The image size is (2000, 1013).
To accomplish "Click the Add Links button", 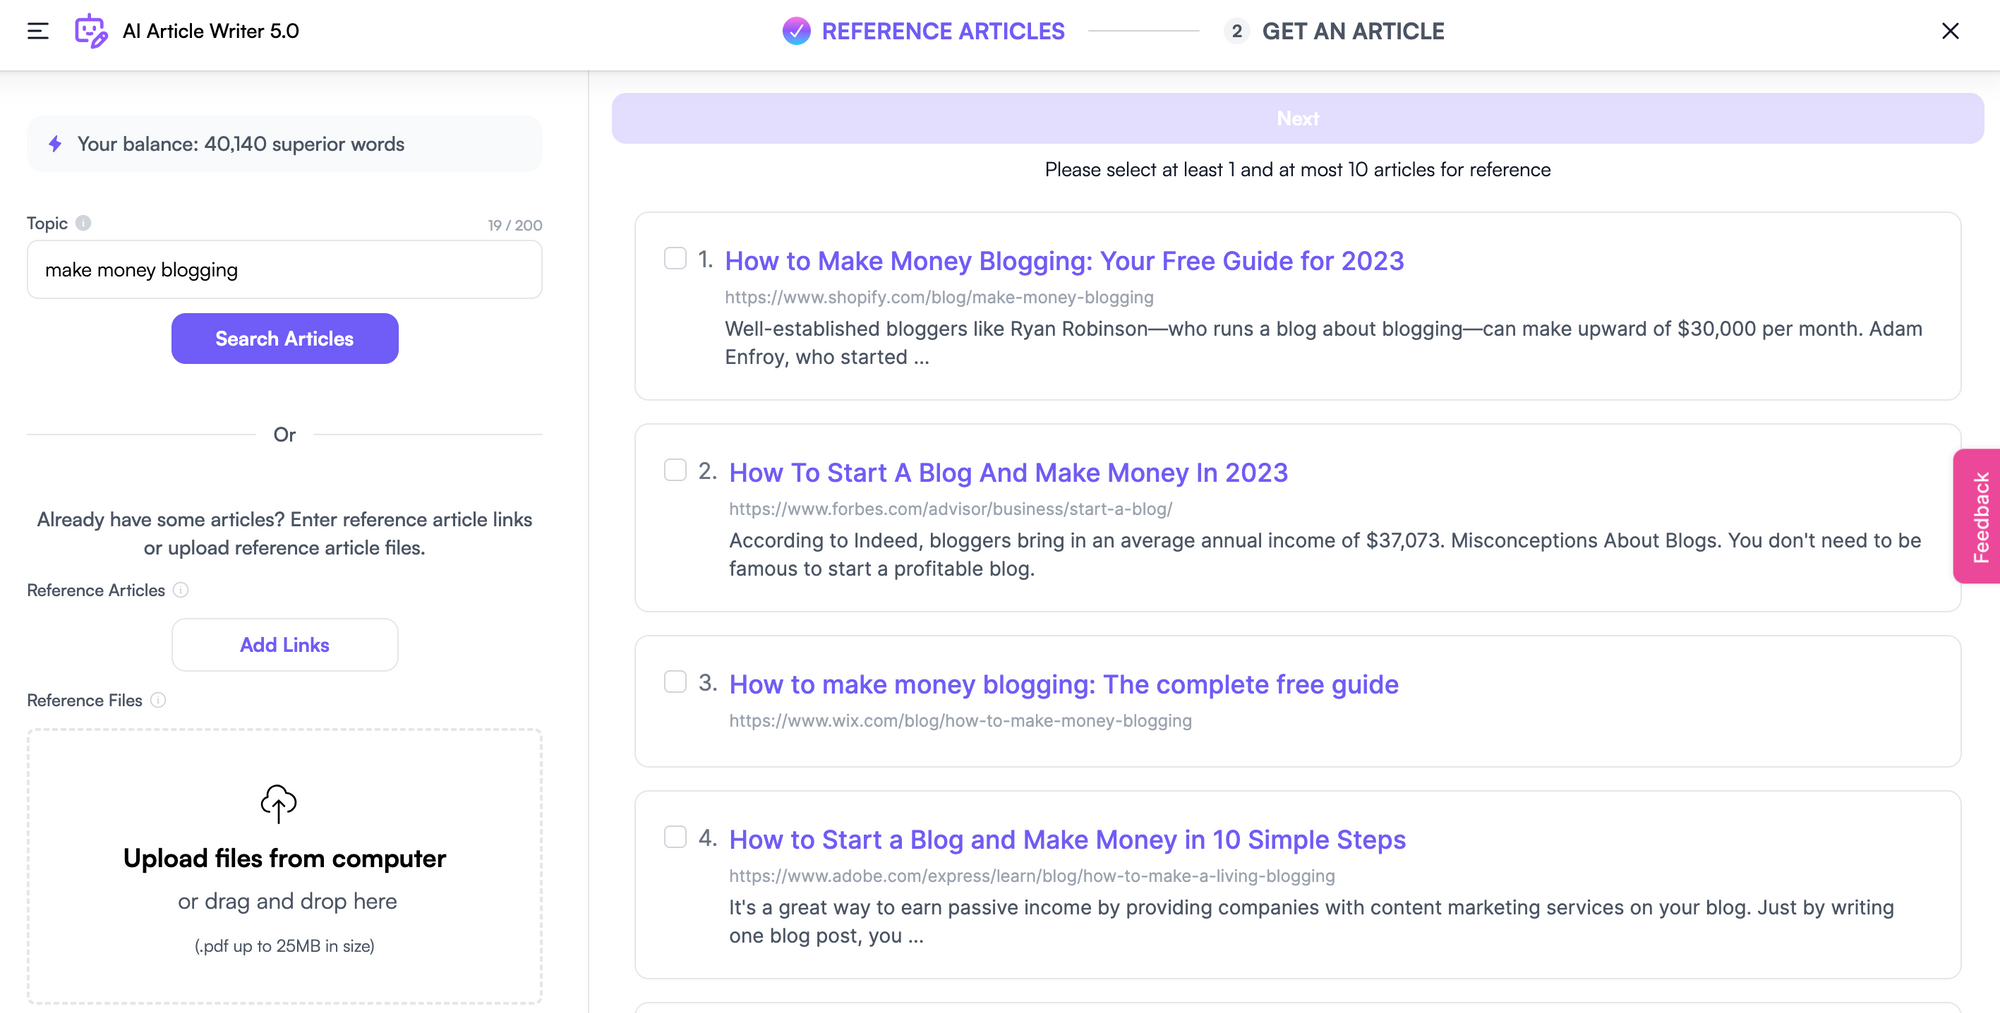I will (284, 644).
